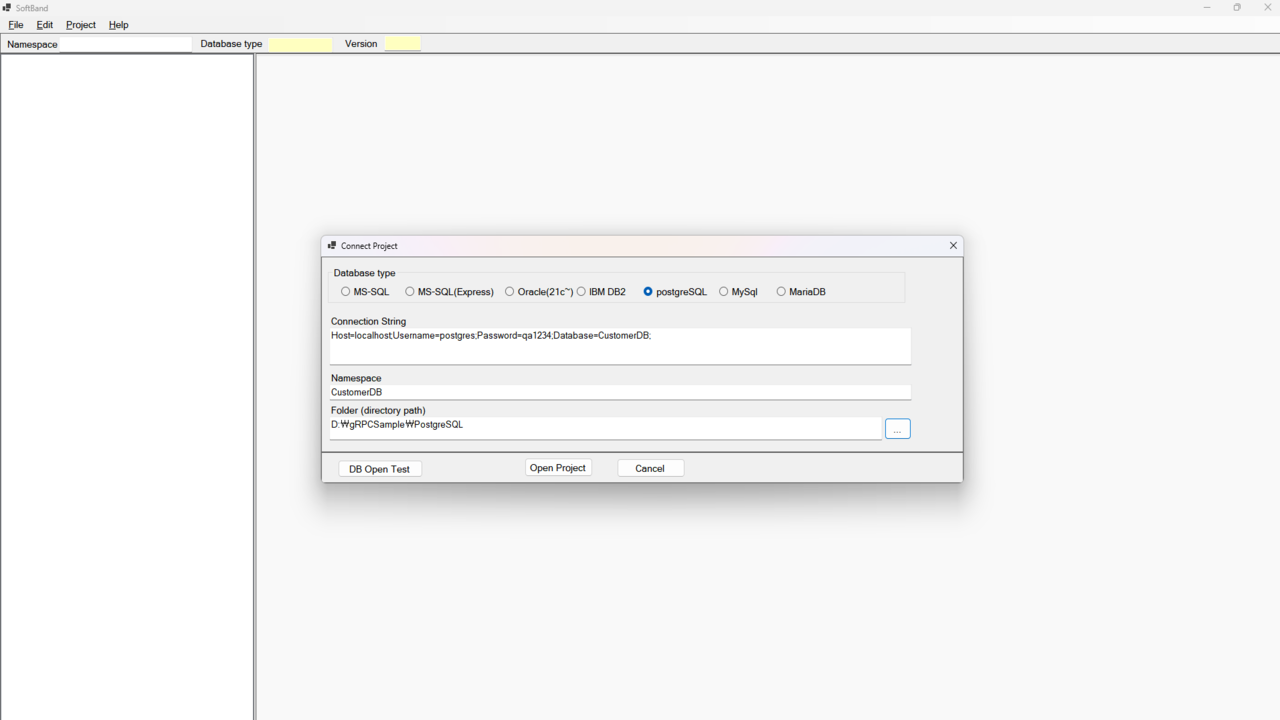
Task: Click into the Connection String text box
Action: (620, 346)
